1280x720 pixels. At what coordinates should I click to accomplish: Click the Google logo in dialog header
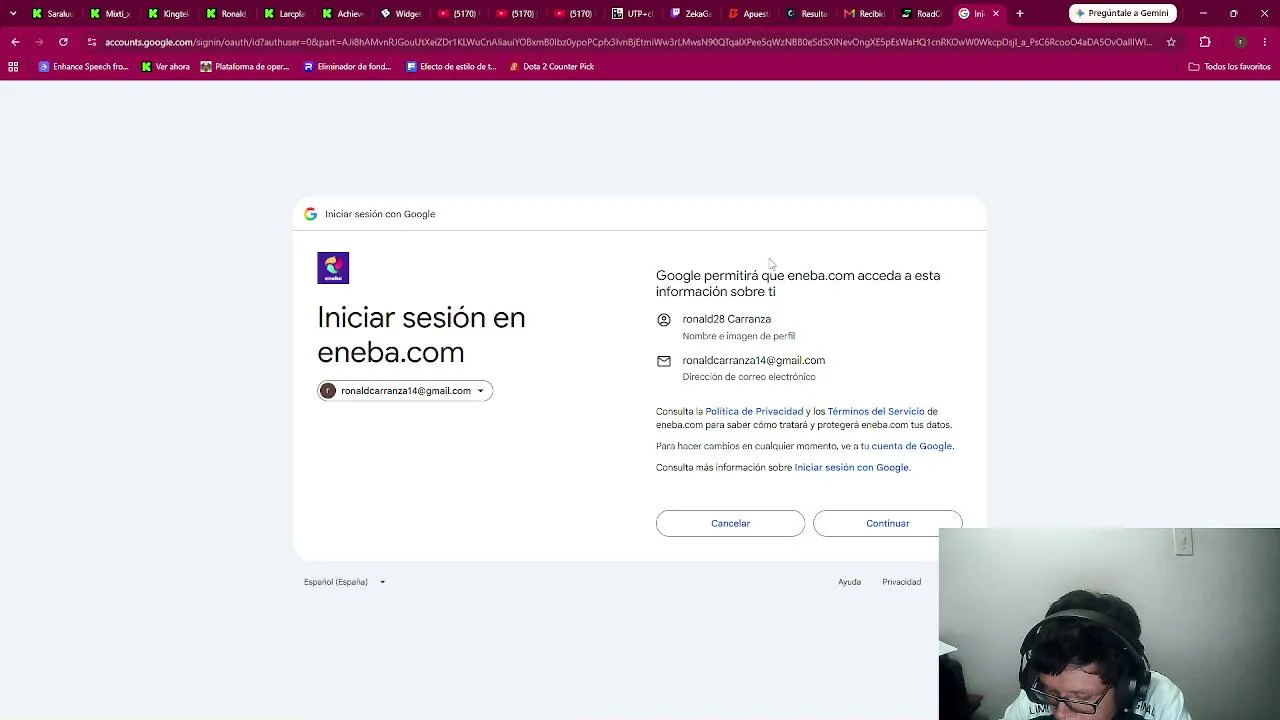click(x=310, y=214)
